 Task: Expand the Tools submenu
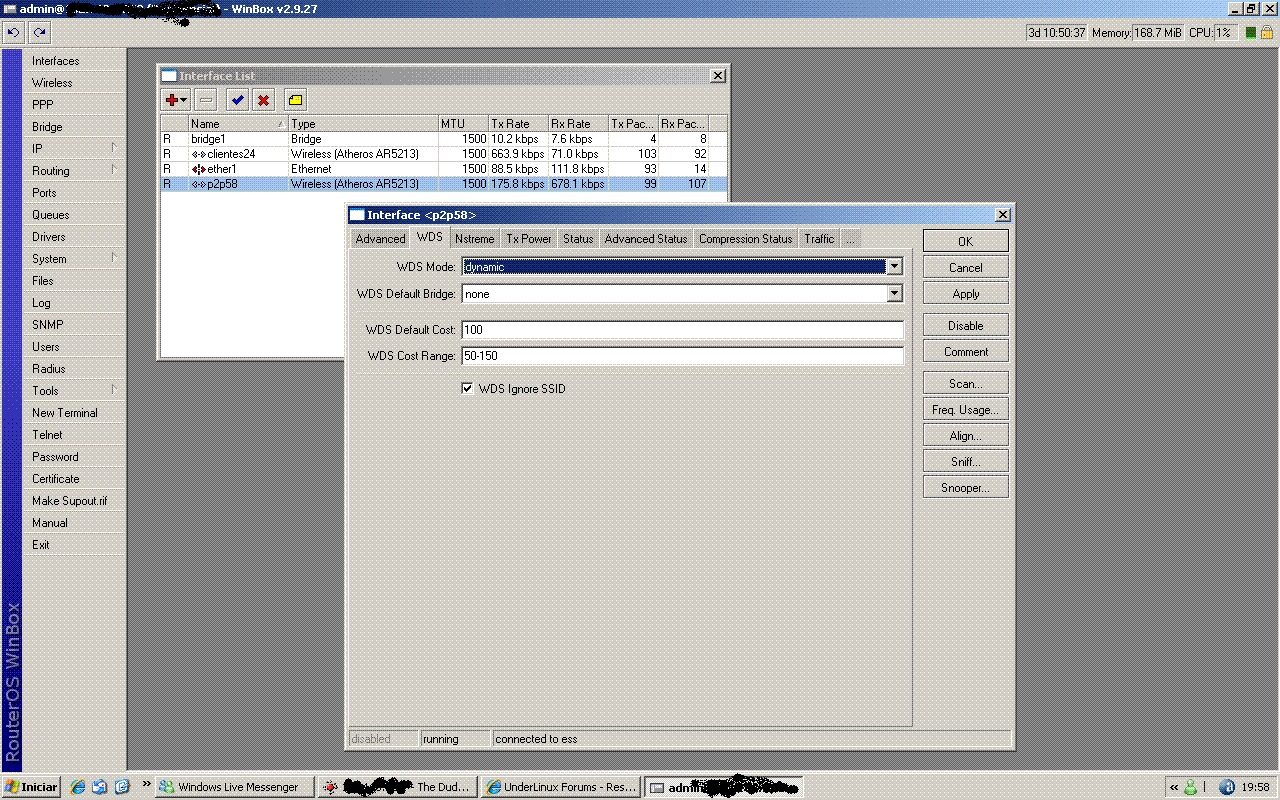click(113, 390)
